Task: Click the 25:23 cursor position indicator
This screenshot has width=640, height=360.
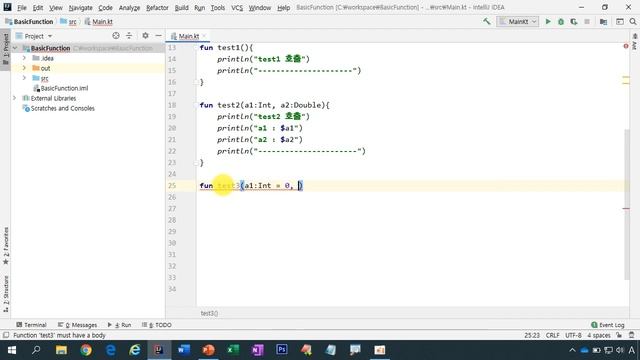Action: point(532,335)
